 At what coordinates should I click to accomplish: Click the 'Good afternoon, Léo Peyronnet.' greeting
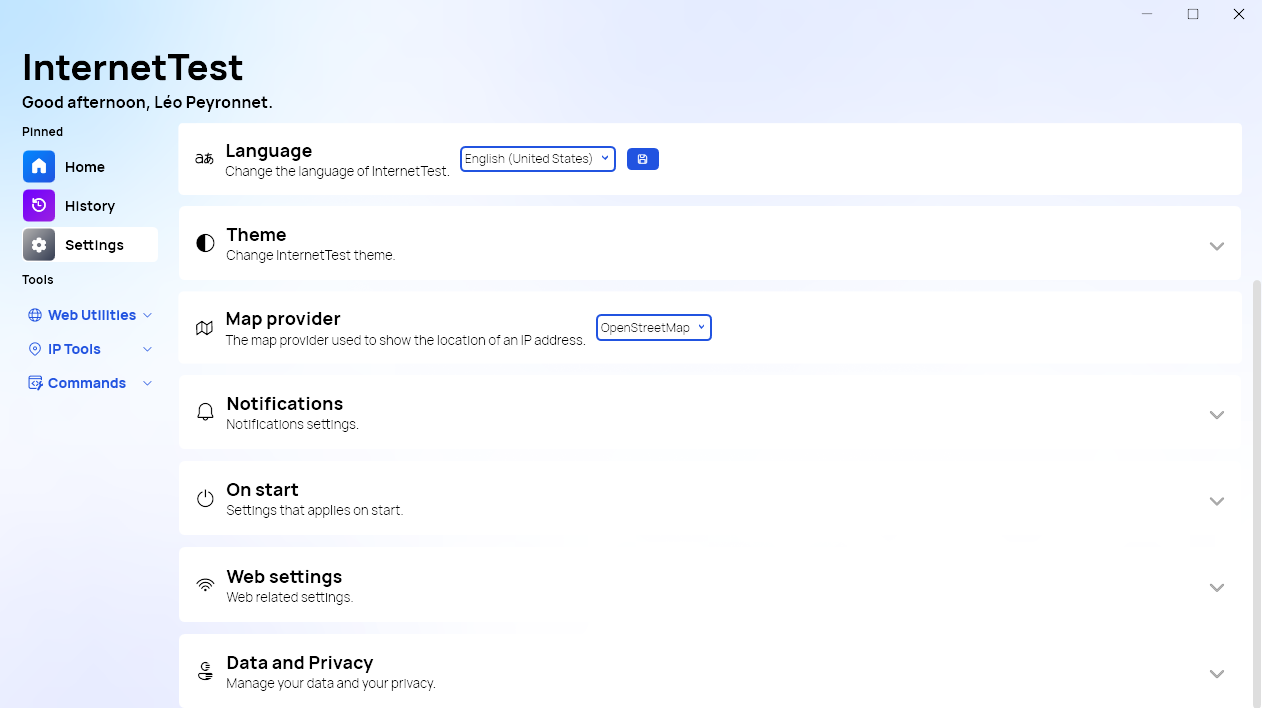[x=148, y=102]
